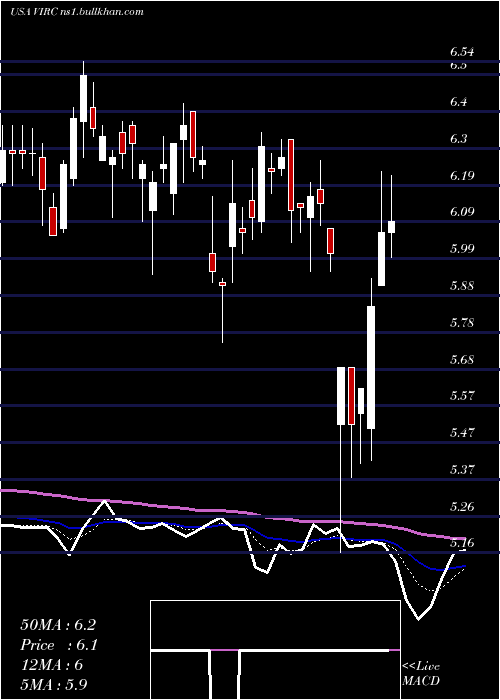Select the 6.4 price axis label
Viewport: 500px width, 700px height.
(458, 102)
